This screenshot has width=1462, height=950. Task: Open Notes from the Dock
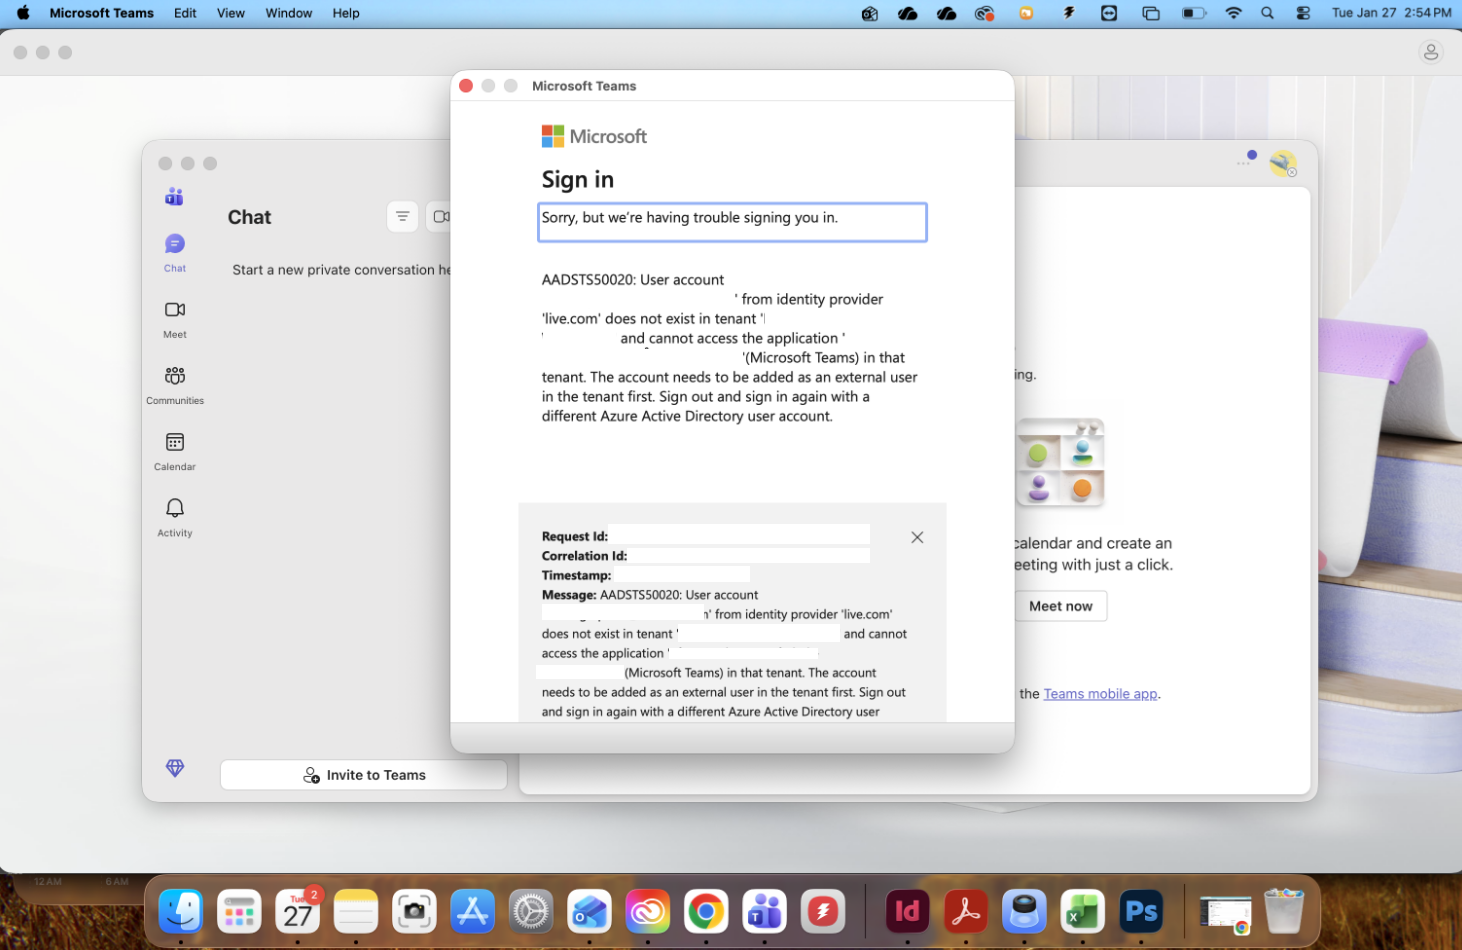click(x=356, y=911)
